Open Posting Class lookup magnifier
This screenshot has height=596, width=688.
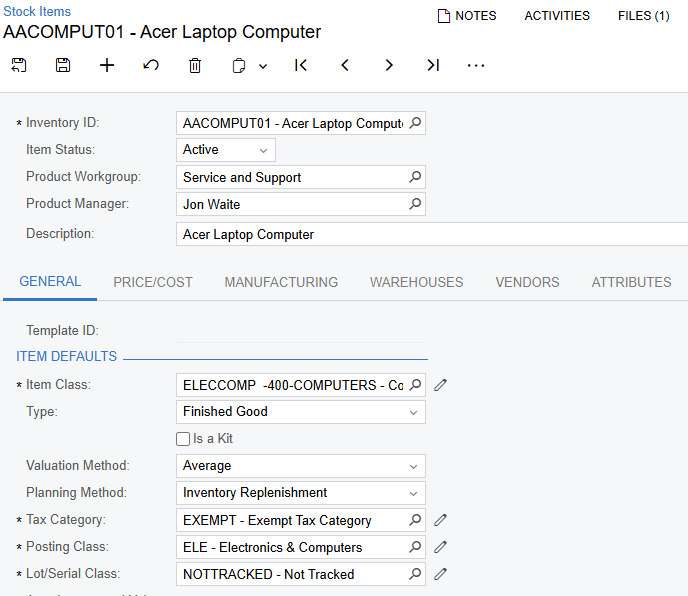point(415,547)
